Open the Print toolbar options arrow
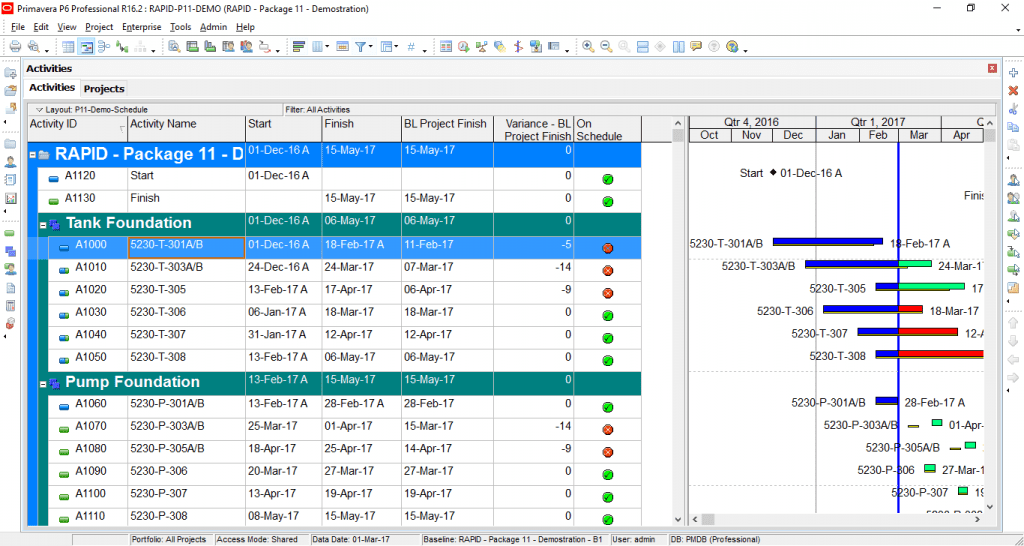This screenshot has height=546, width=1024. pos(47,50)
